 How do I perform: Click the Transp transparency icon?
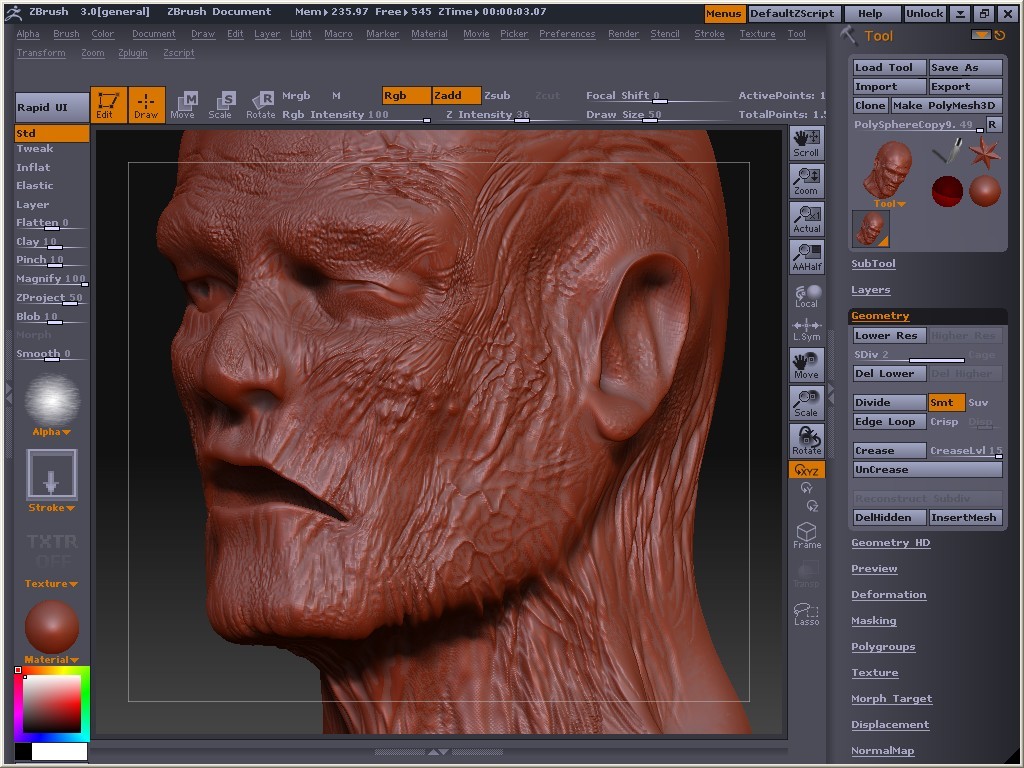click(x=807, y=575)
